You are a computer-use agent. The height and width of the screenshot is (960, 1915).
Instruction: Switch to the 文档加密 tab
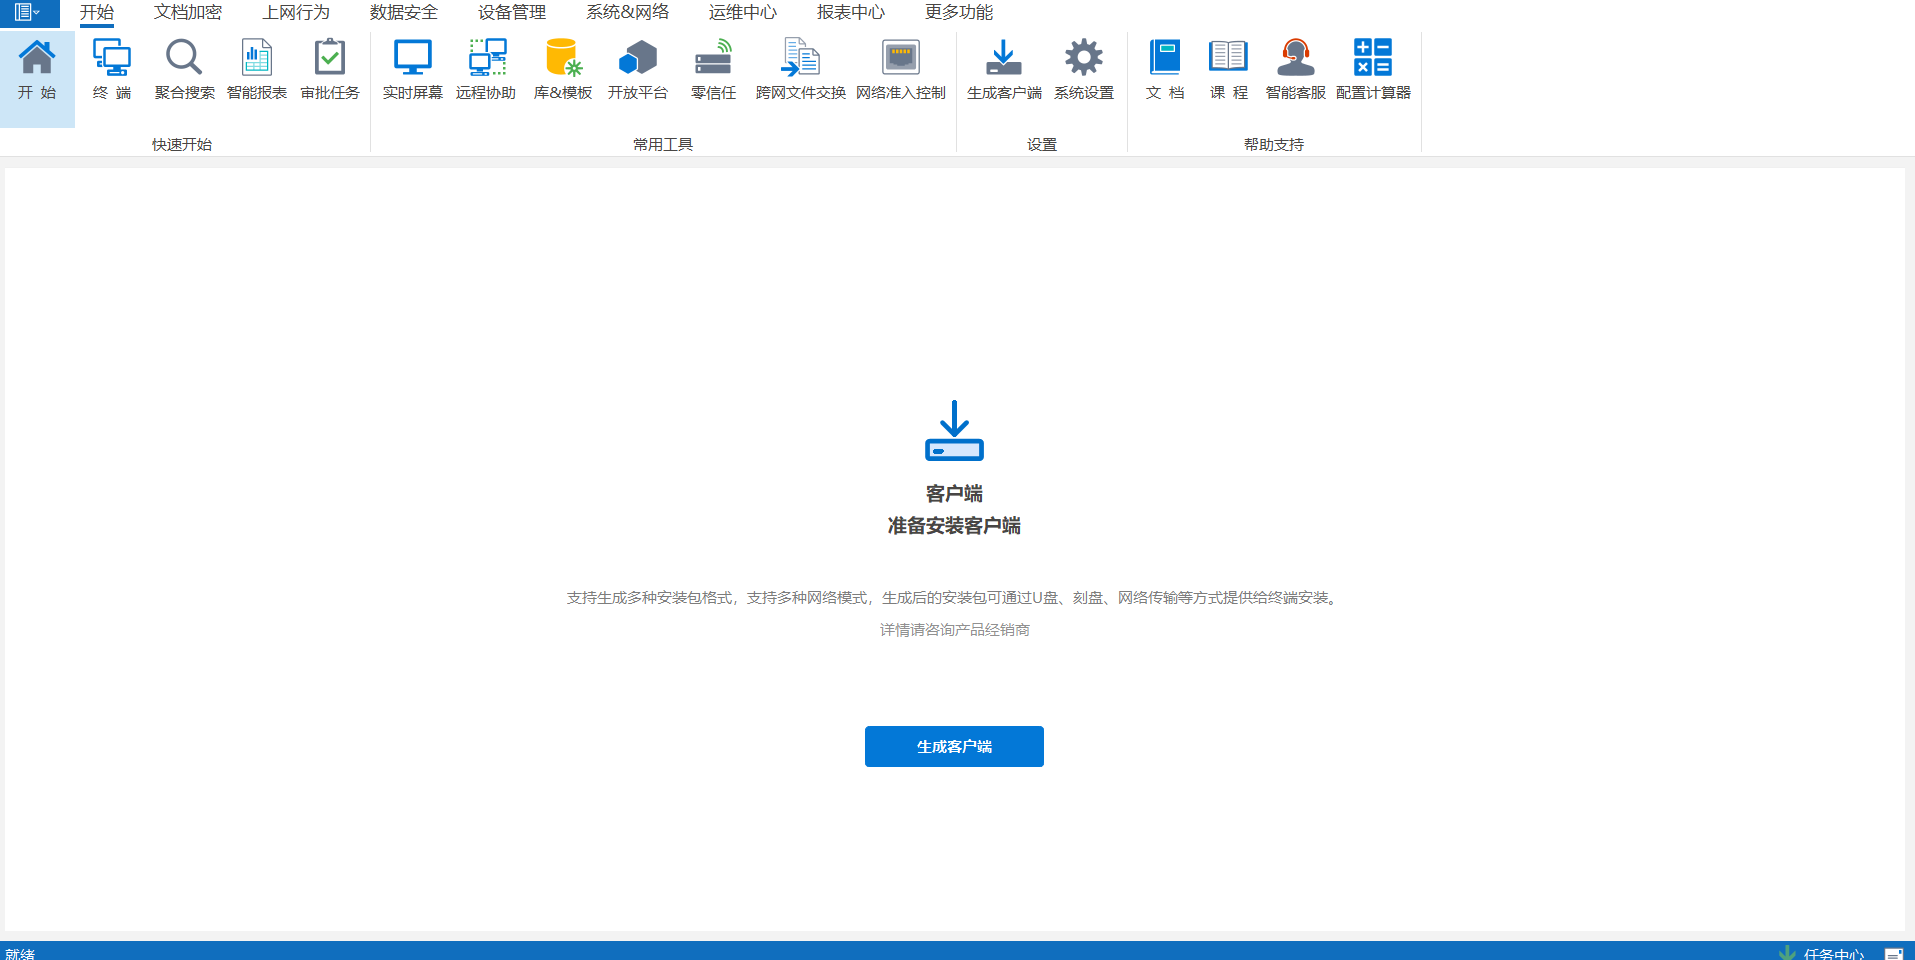pos(188,13)
